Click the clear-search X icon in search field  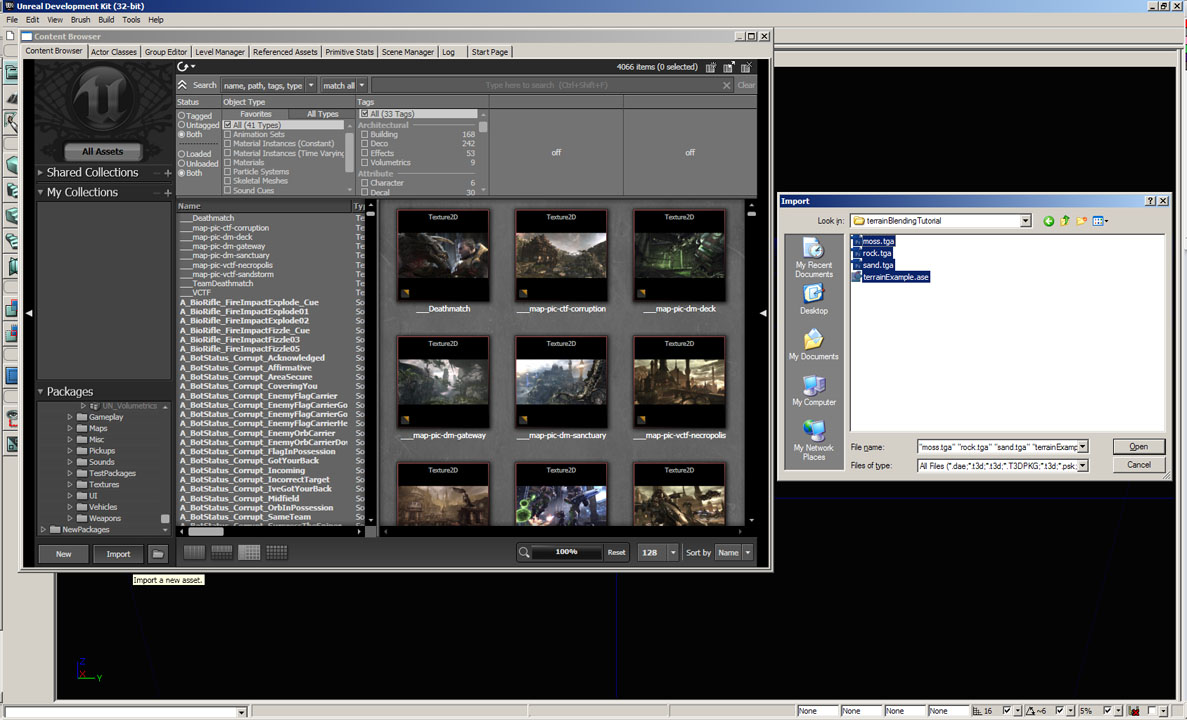point(727,86)
